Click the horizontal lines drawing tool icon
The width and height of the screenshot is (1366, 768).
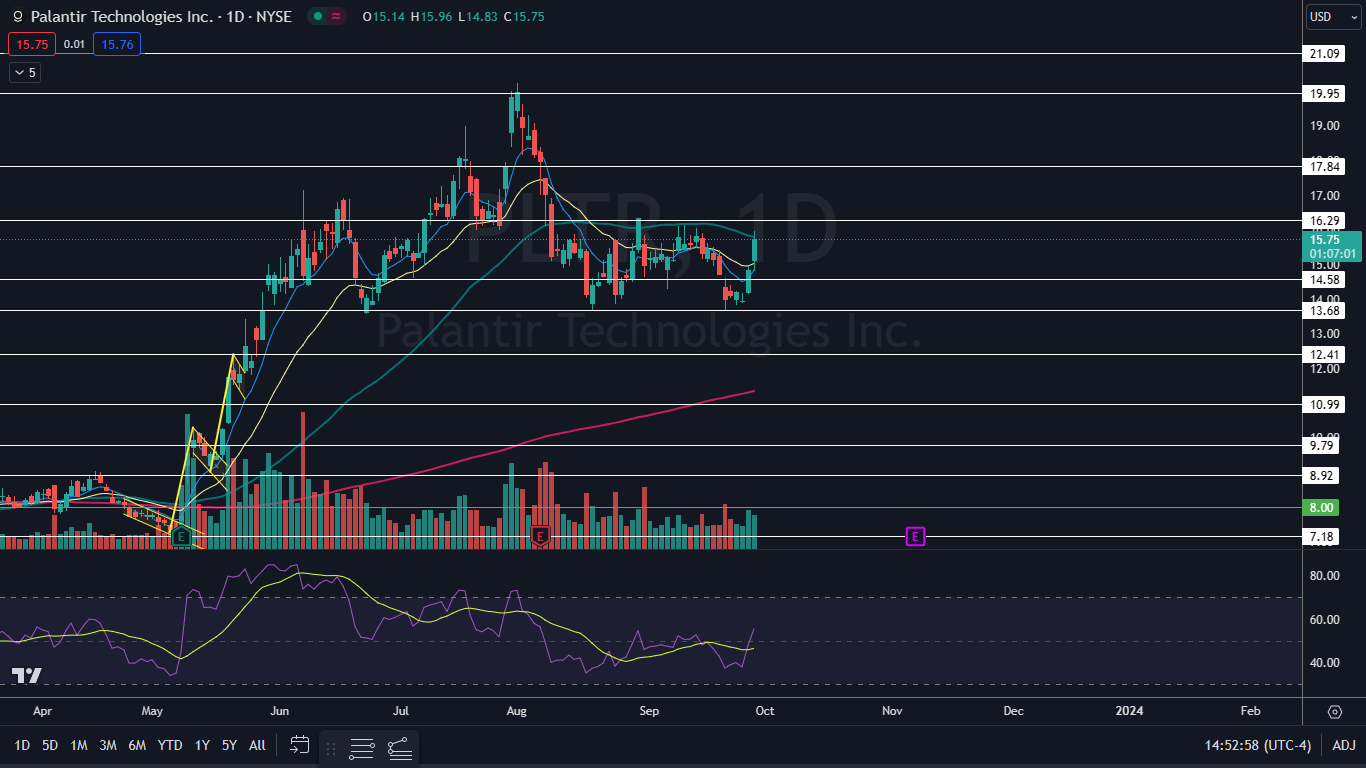[x=362, y=747]
